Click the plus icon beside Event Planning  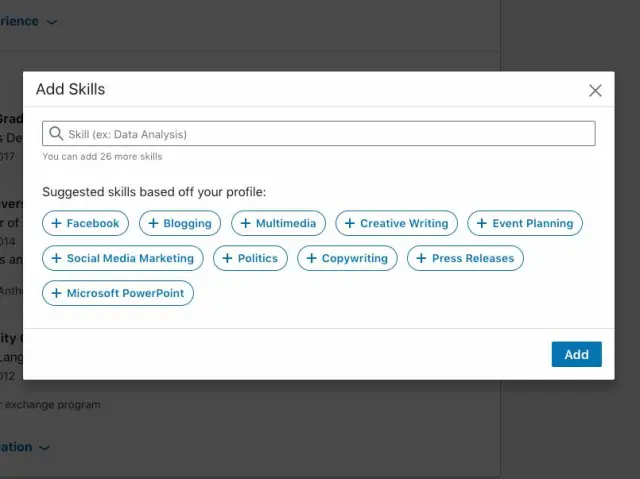point(481,223)
